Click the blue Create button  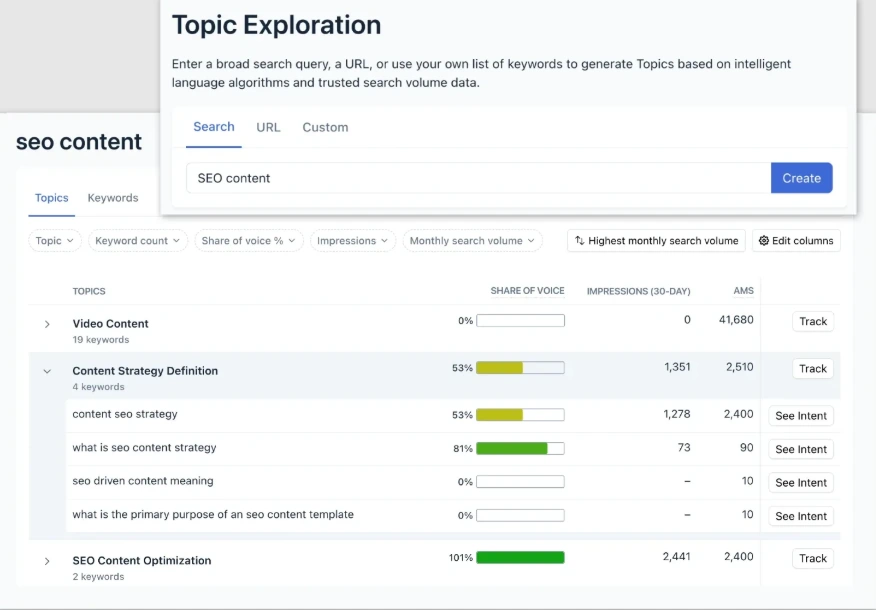801,178
